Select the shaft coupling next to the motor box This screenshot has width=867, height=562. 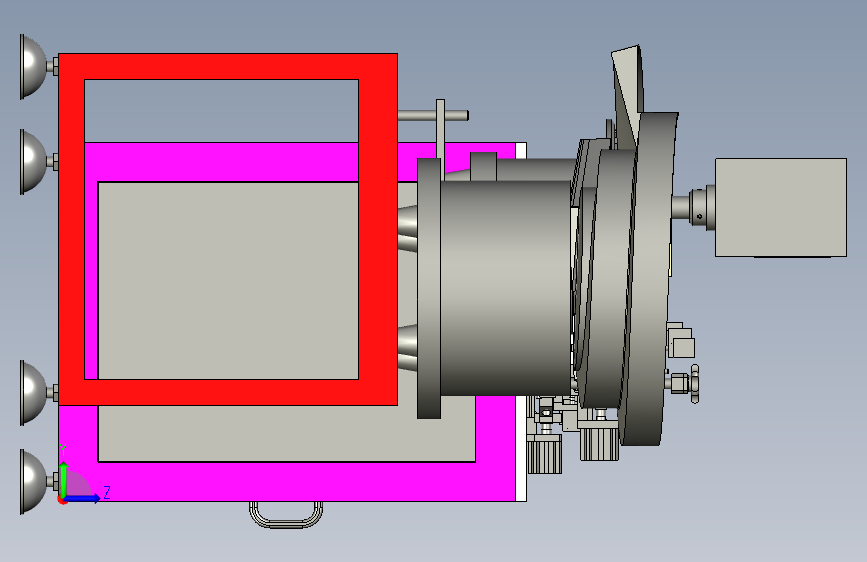[699, 207]
